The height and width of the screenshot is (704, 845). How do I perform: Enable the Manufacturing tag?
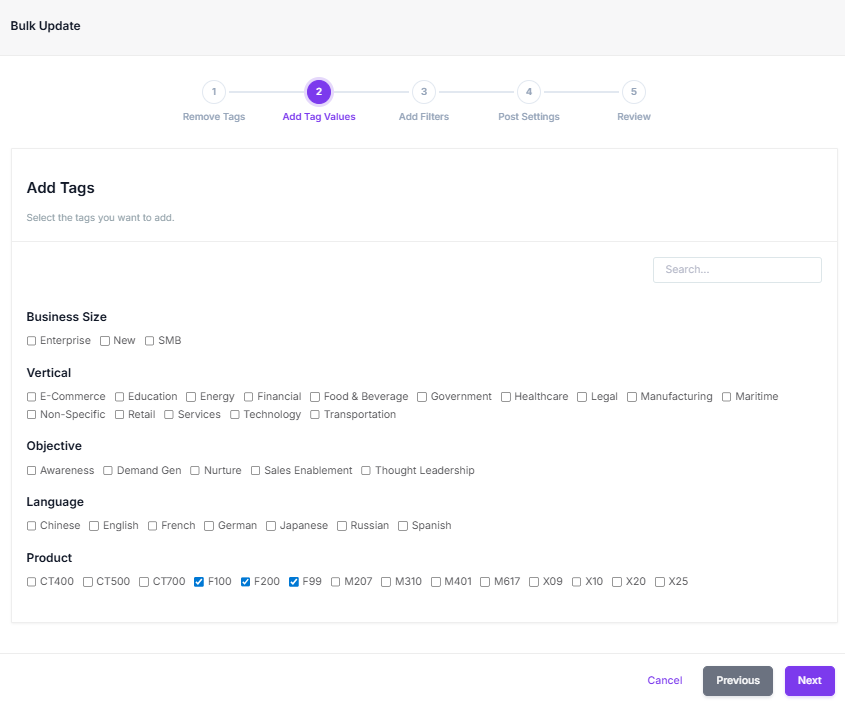pos(632,397)
